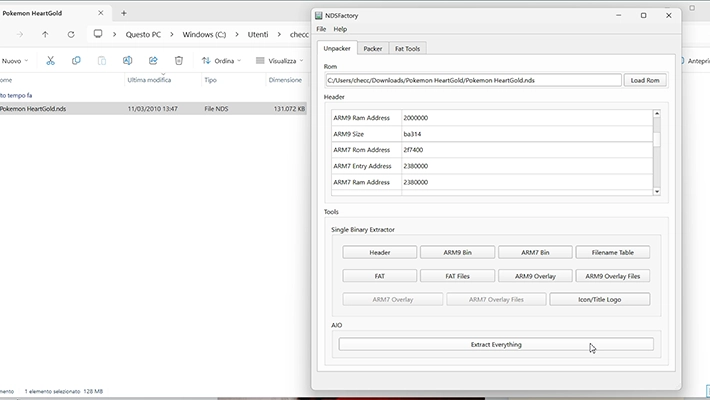Click the Cut scissors icon in File Explorer
710x400 pixels.
(50, 61)
